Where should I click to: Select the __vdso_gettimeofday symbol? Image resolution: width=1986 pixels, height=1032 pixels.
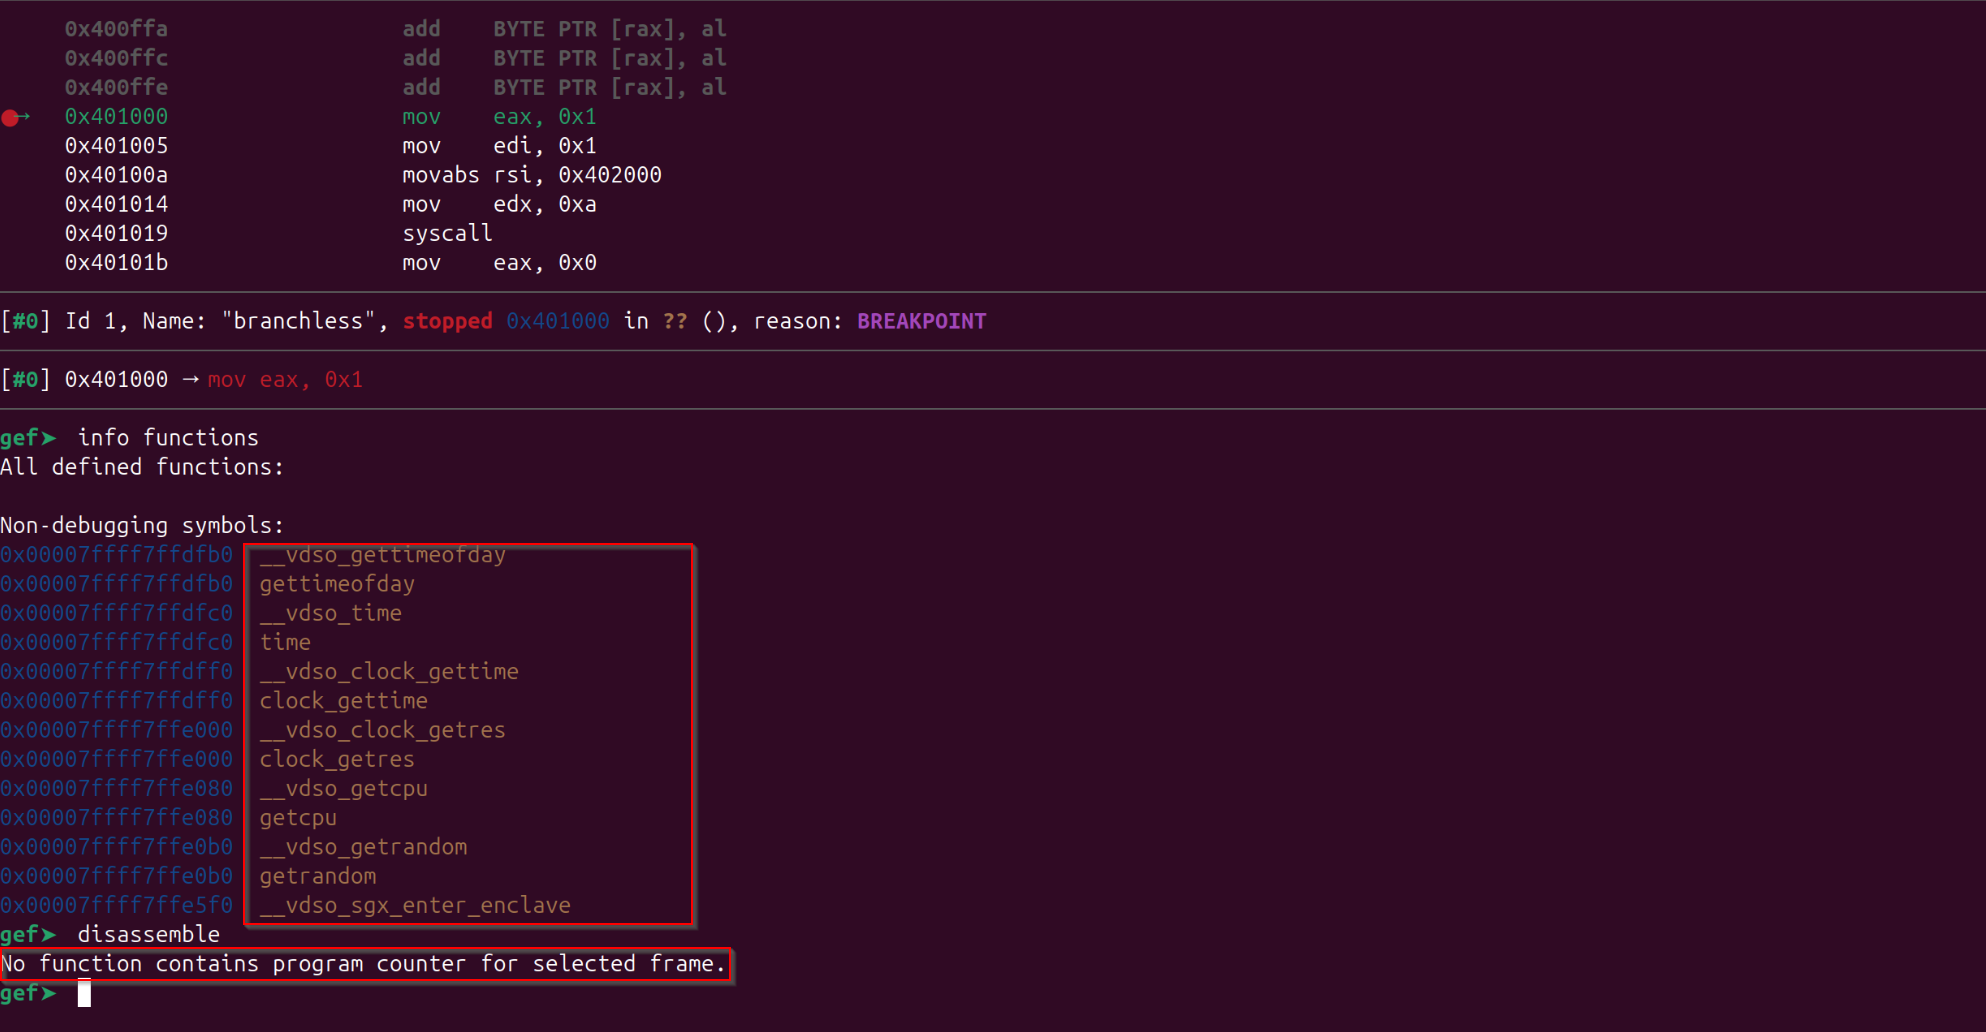(382, 555)
